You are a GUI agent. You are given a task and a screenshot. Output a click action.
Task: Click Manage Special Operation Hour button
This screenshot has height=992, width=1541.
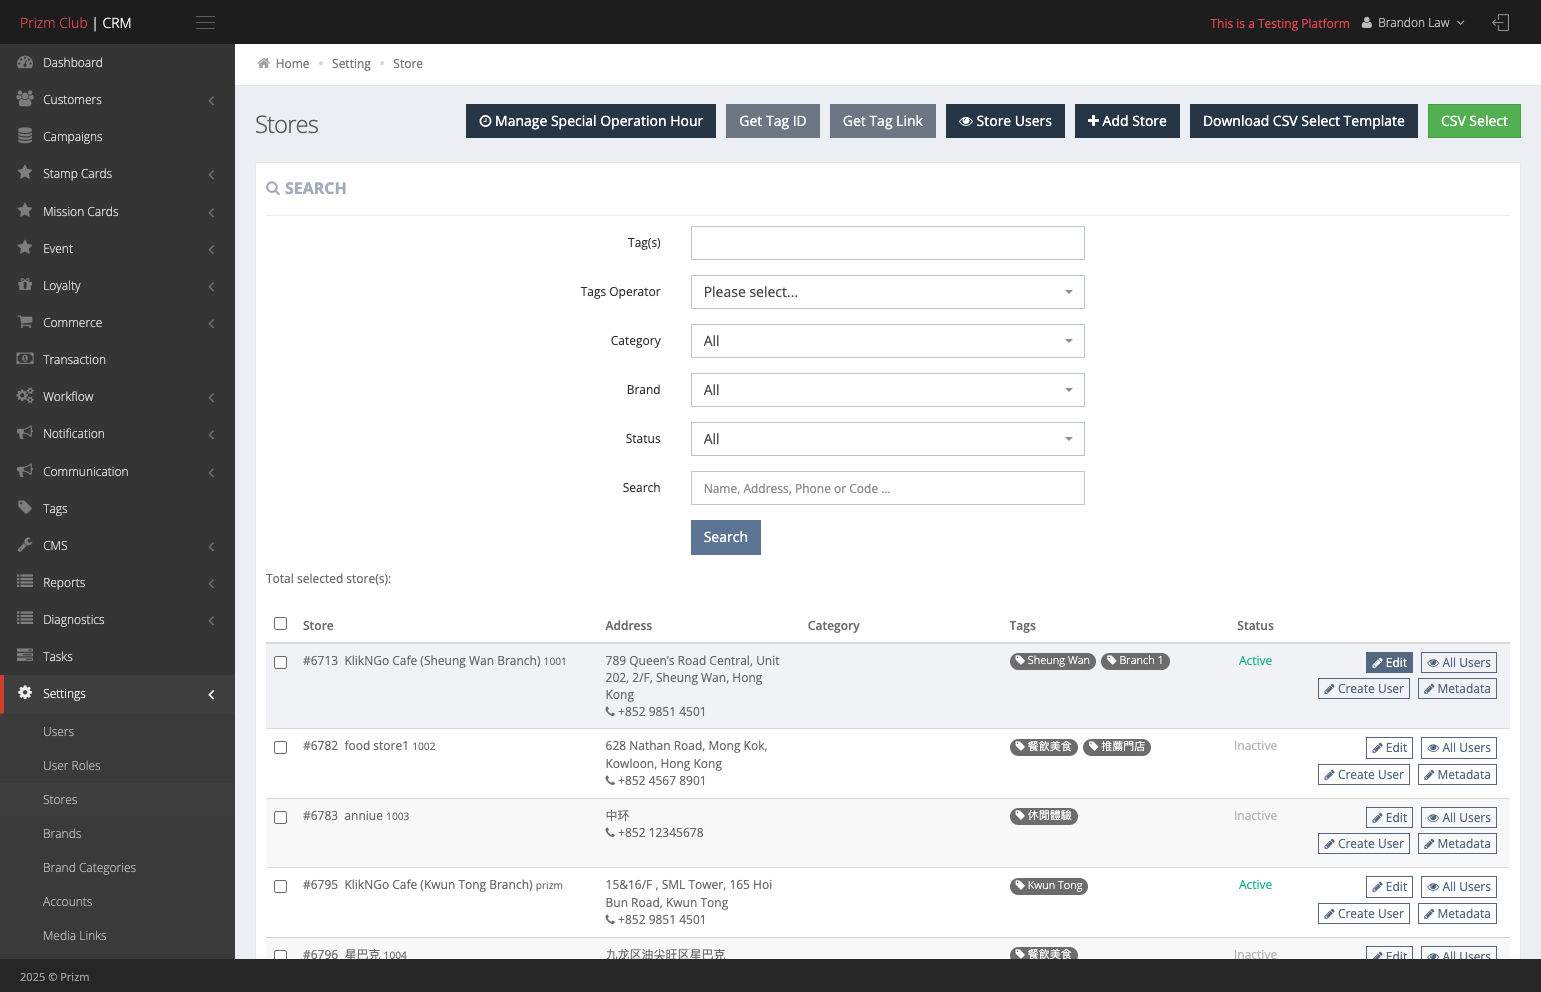point(591,121)
